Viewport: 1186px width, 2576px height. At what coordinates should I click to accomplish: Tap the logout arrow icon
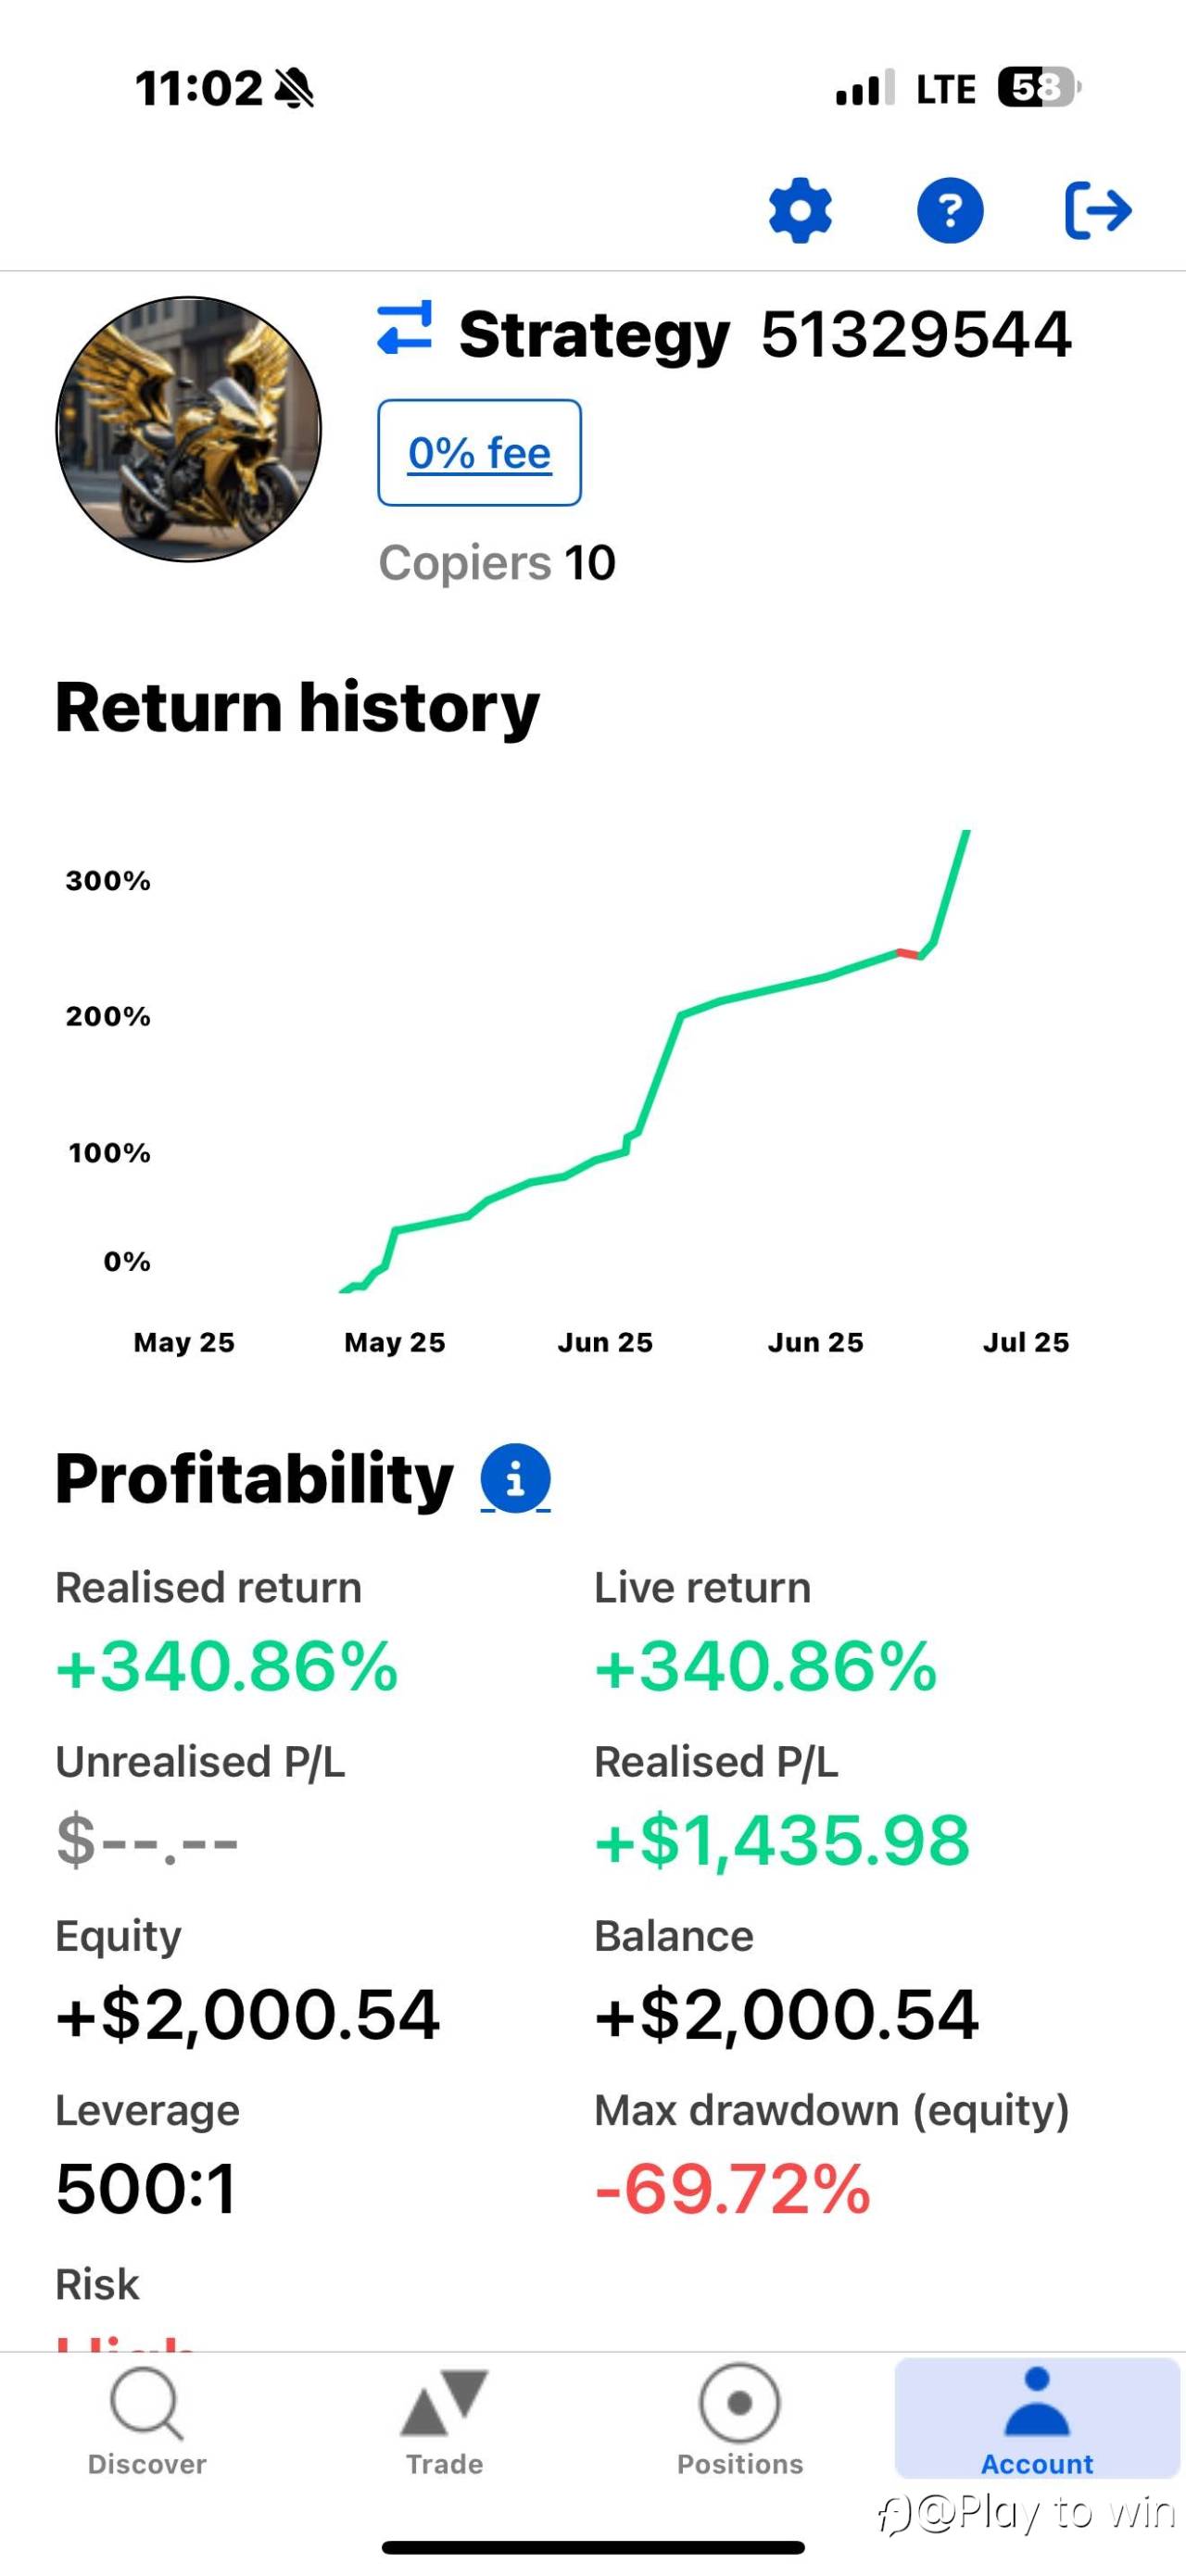click(x=1098, y=210)
